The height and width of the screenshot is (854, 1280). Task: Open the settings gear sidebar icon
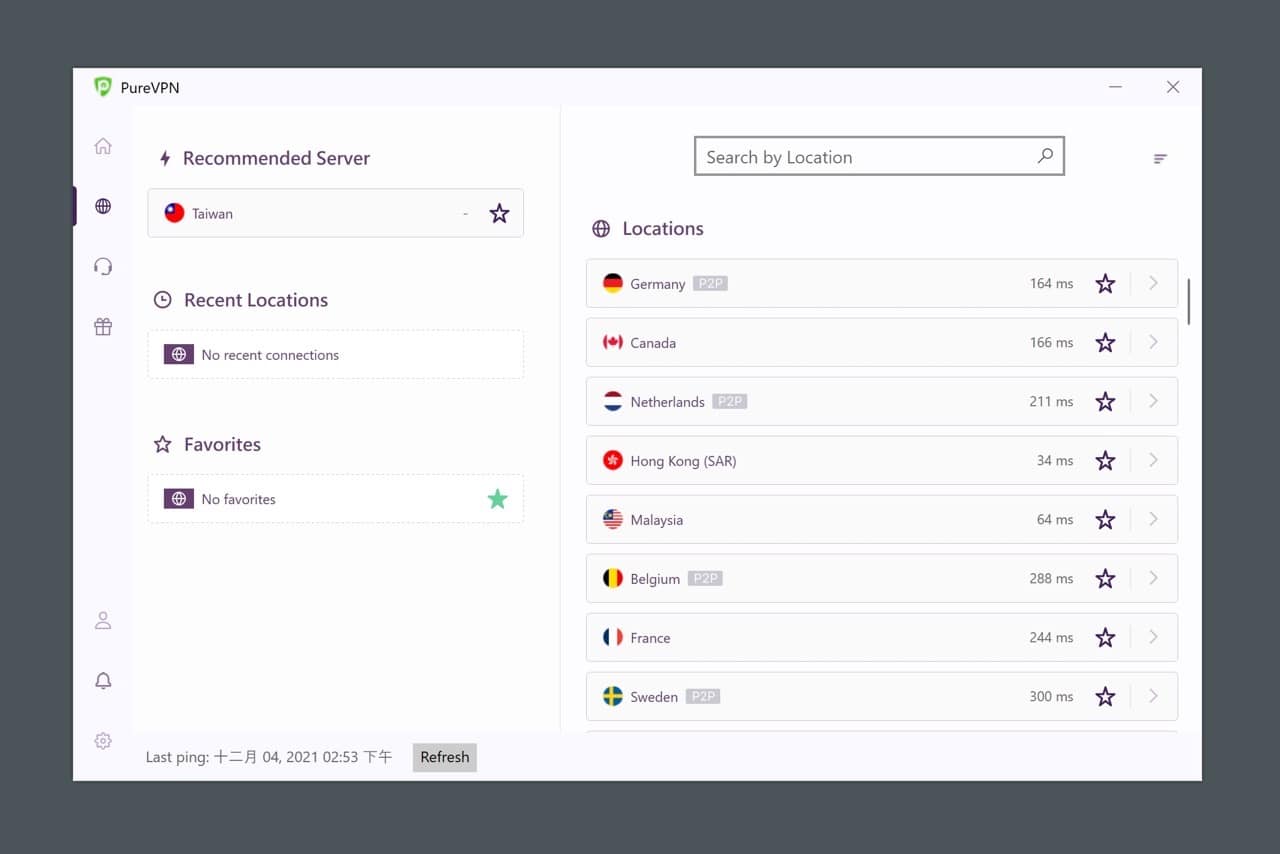coord(103,741)
